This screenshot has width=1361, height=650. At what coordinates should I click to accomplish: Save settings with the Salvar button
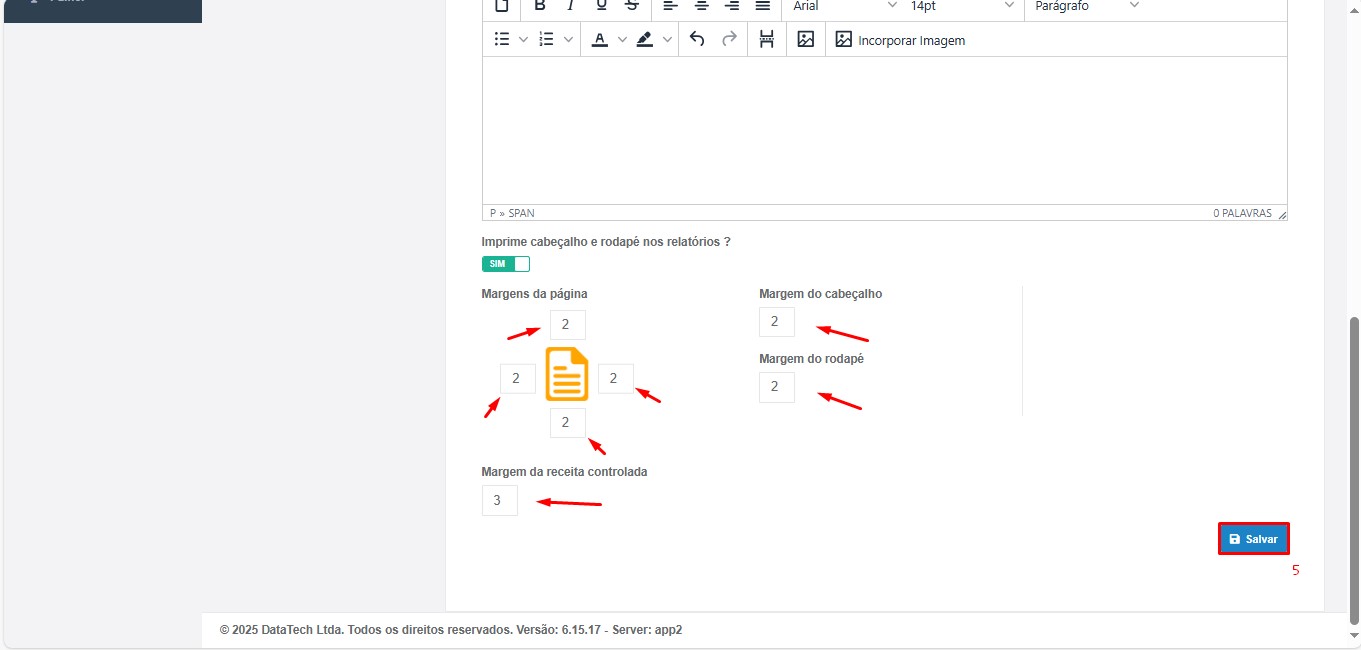pyautogui.click(x=1254, y=539)
